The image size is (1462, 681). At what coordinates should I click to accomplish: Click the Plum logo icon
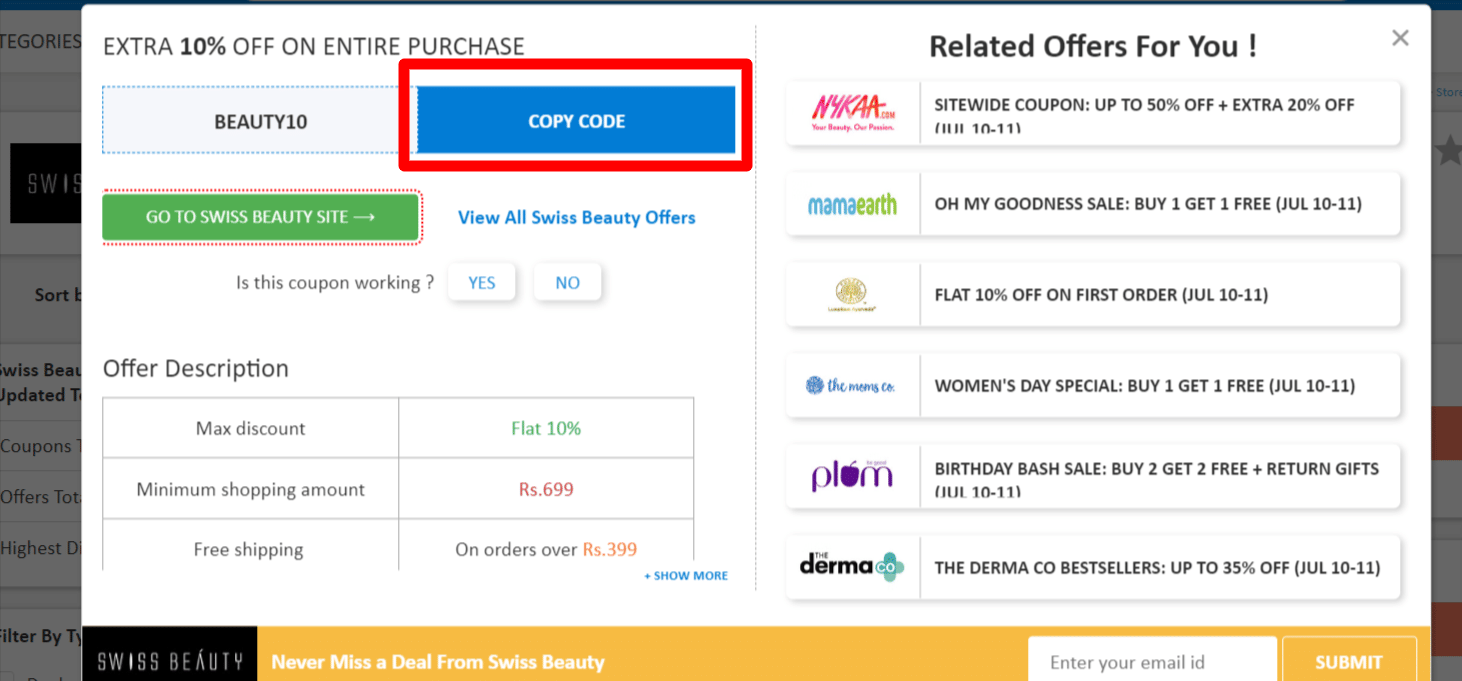pos(852,476)
